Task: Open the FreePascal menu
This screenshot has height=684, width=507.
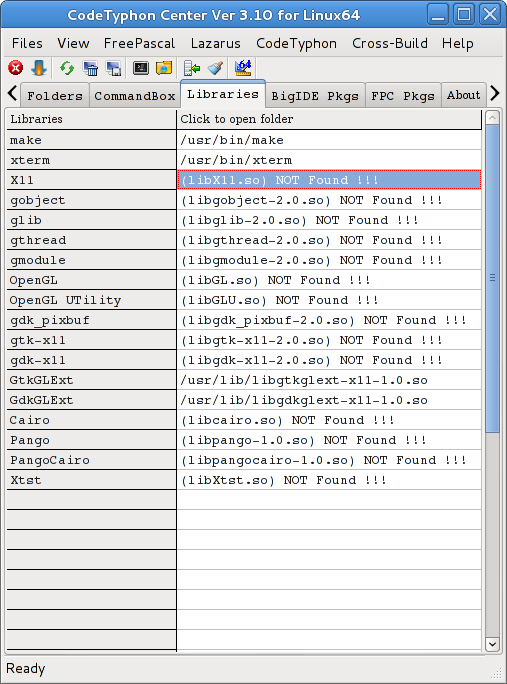Action: pos(139,43)
